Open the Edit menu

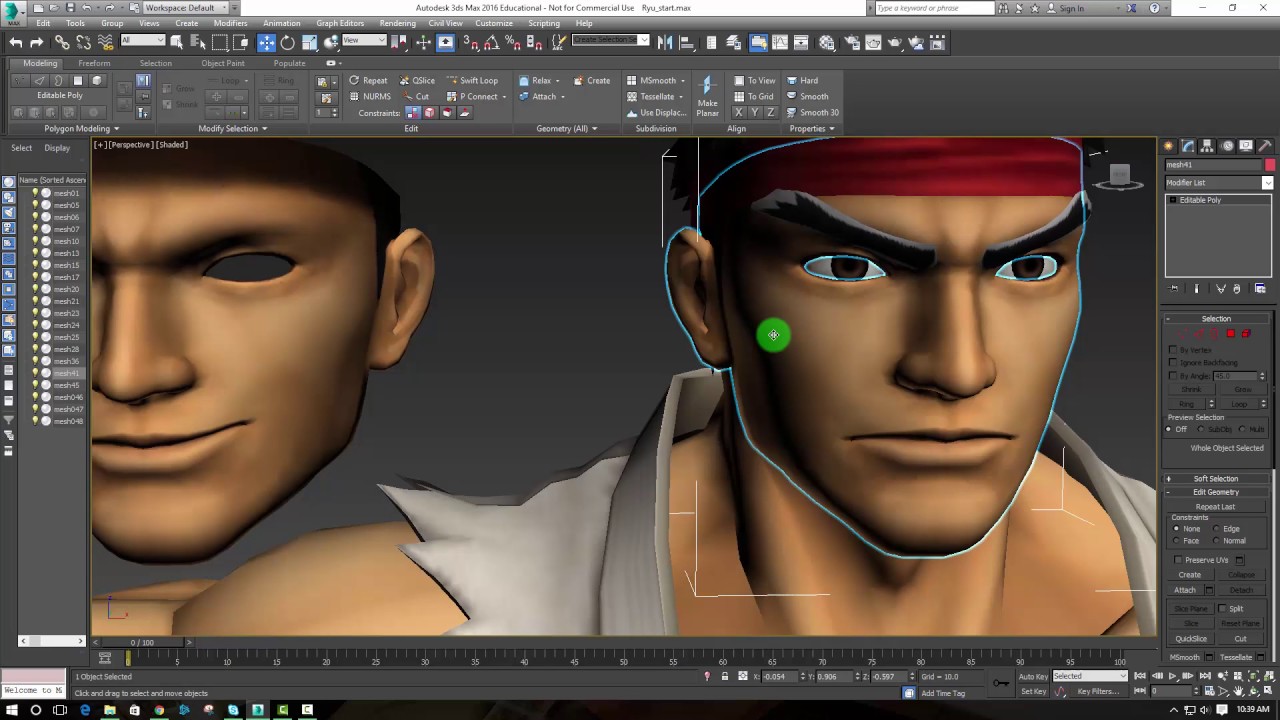coord(43,23)
